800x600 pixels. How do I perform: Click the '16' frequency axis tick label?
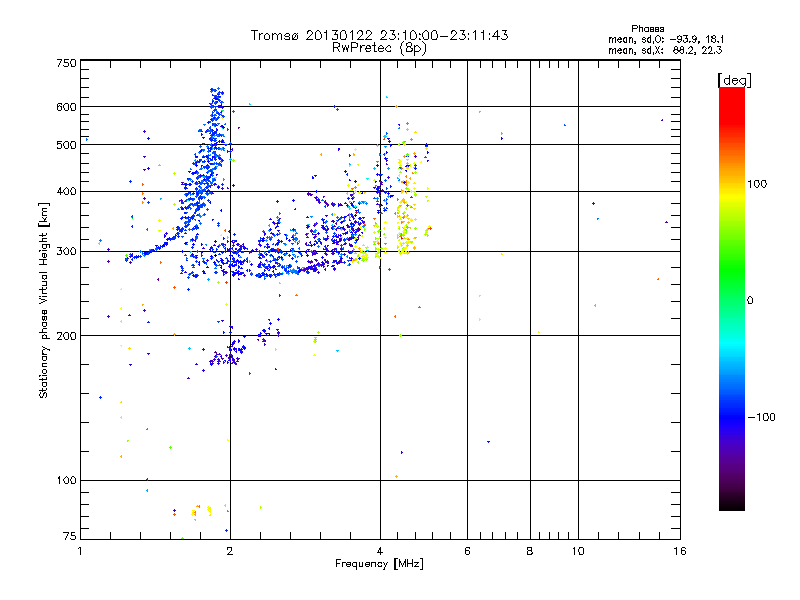pyautogui.click(x=680, y=551)
